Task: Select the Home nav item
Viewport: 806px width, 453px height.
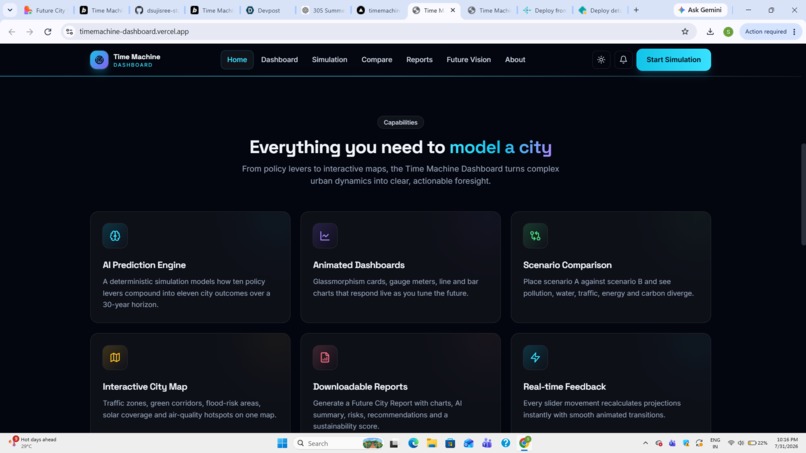Action: (x=237, y=60)
